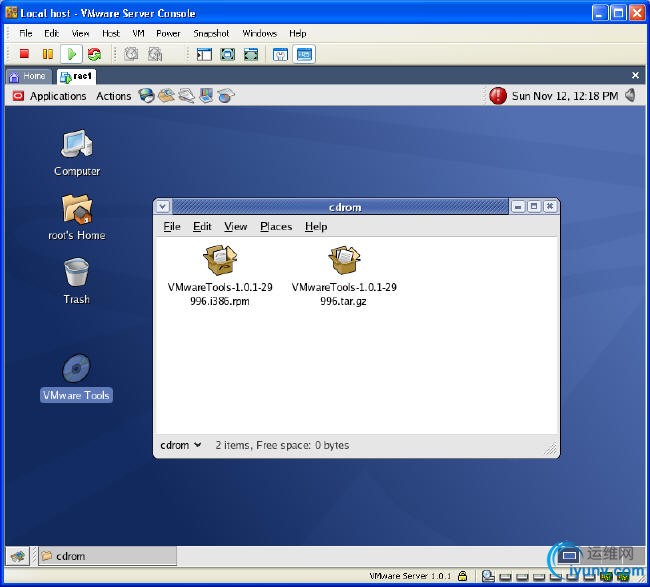Image resolution: width=650 pixels, height=587 pixels.
Task: Click the Revert to Snapshot icon
Action: click(155, 54)
